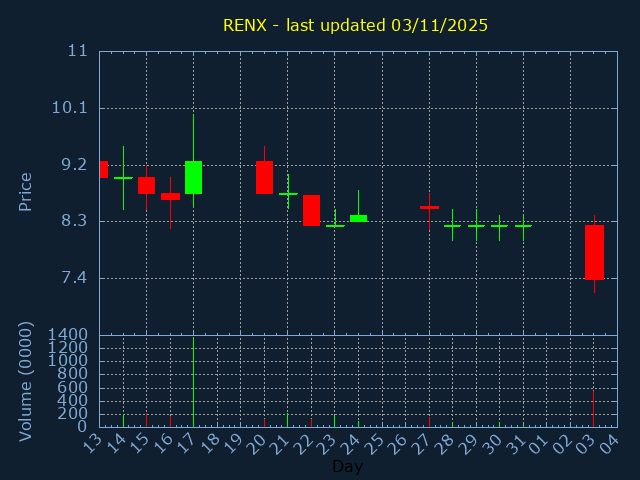Viewport: 640px width, 480px height.
Task: Click the 04 day tick label
Action: coord(608,442)
